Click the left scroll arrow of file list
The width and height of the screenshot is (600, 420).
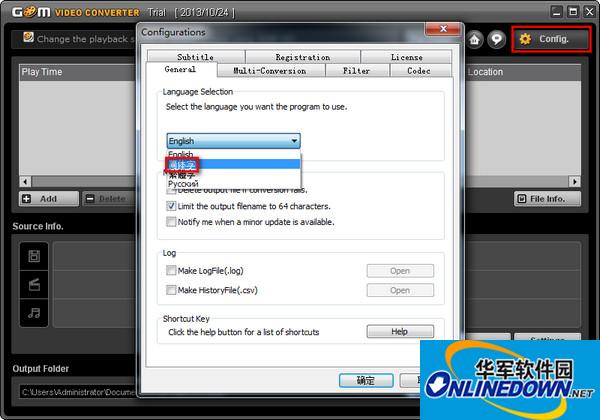coord(25,182)
